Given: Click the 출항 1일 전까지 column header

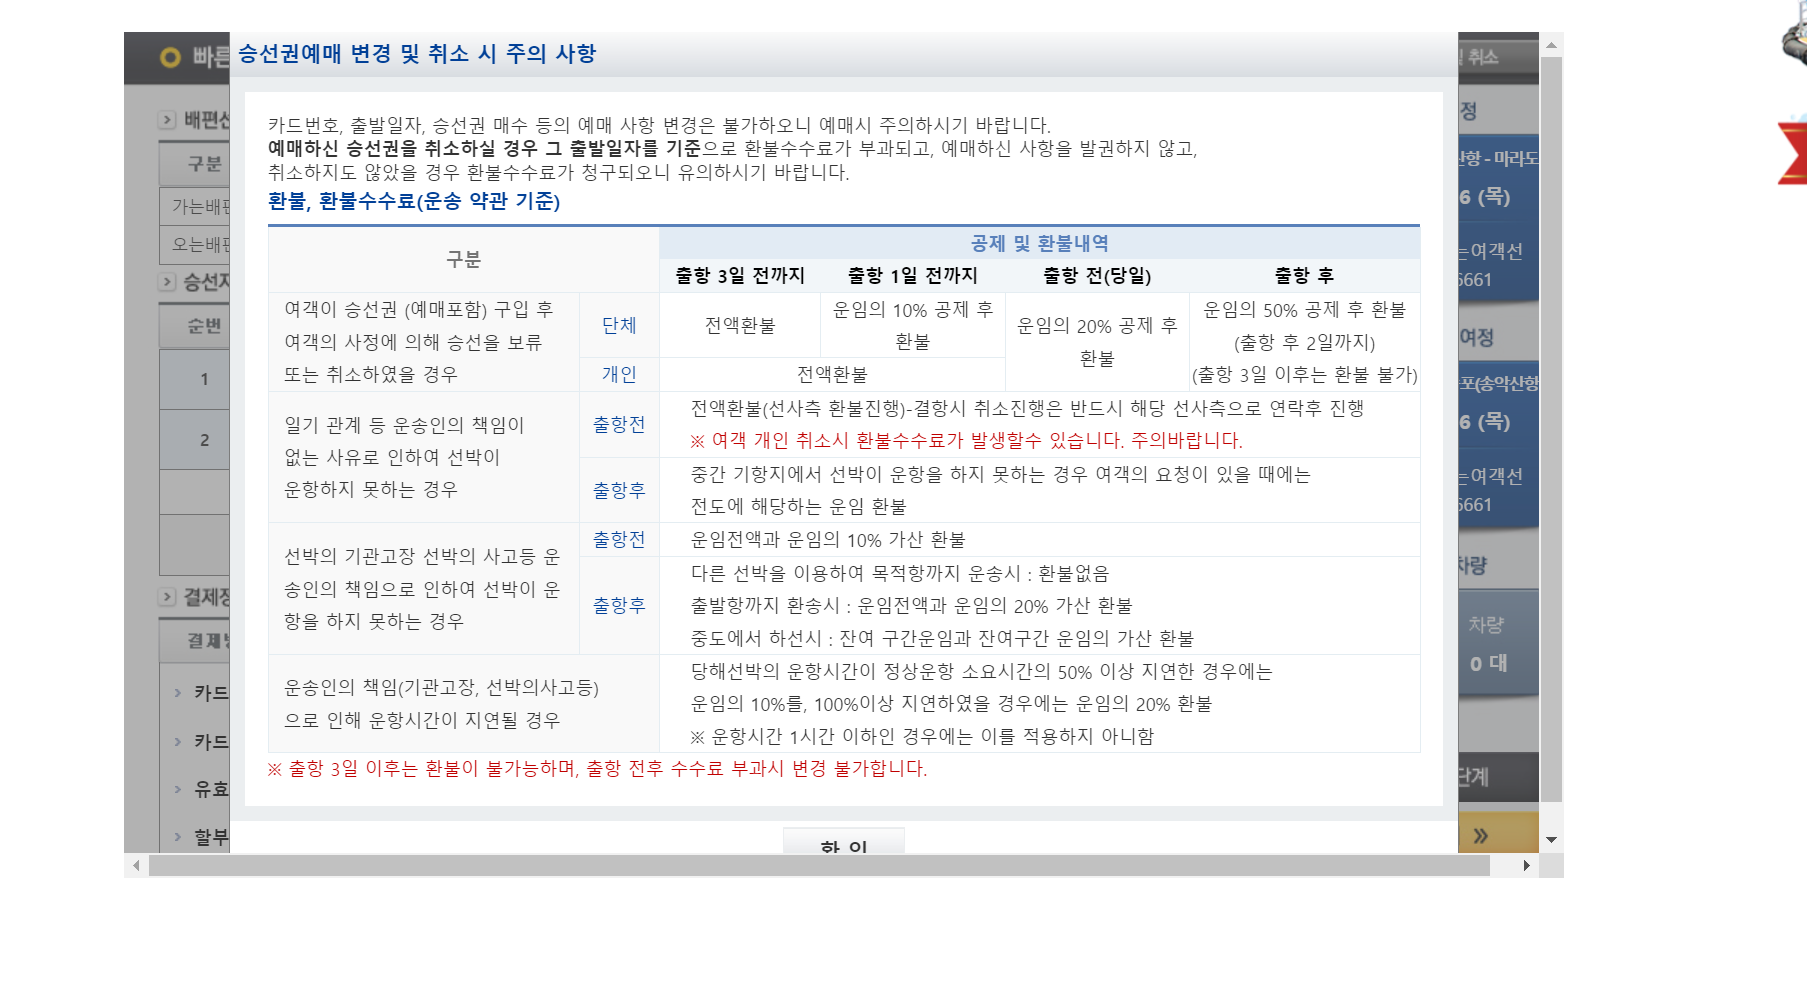Looking at the screenshot, I should click(912, 275).
